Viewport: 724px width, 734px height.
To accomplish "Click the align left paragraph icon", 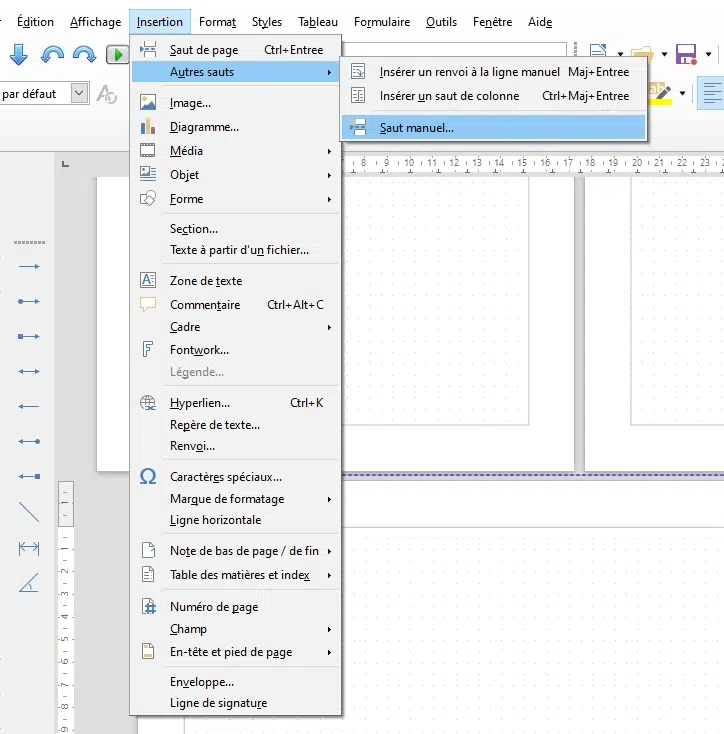I will coord(712,93).
